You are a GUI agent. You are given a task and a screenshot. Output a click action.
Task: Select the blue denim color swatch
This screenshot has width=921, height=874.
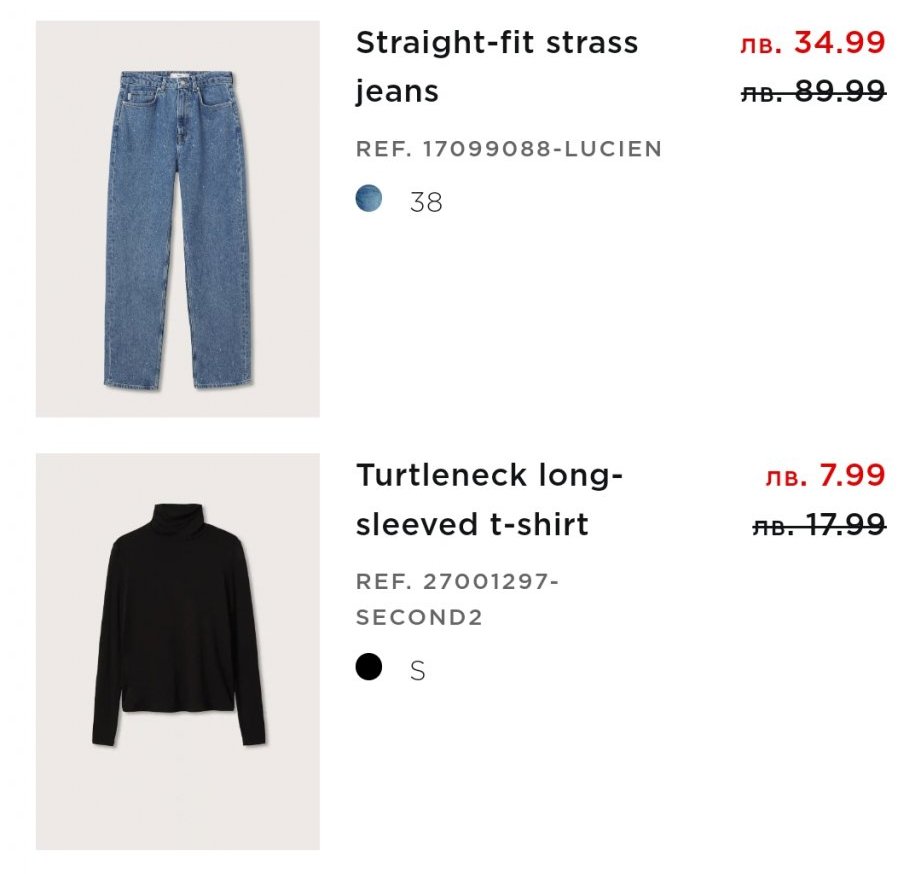(x=369, y=199)
